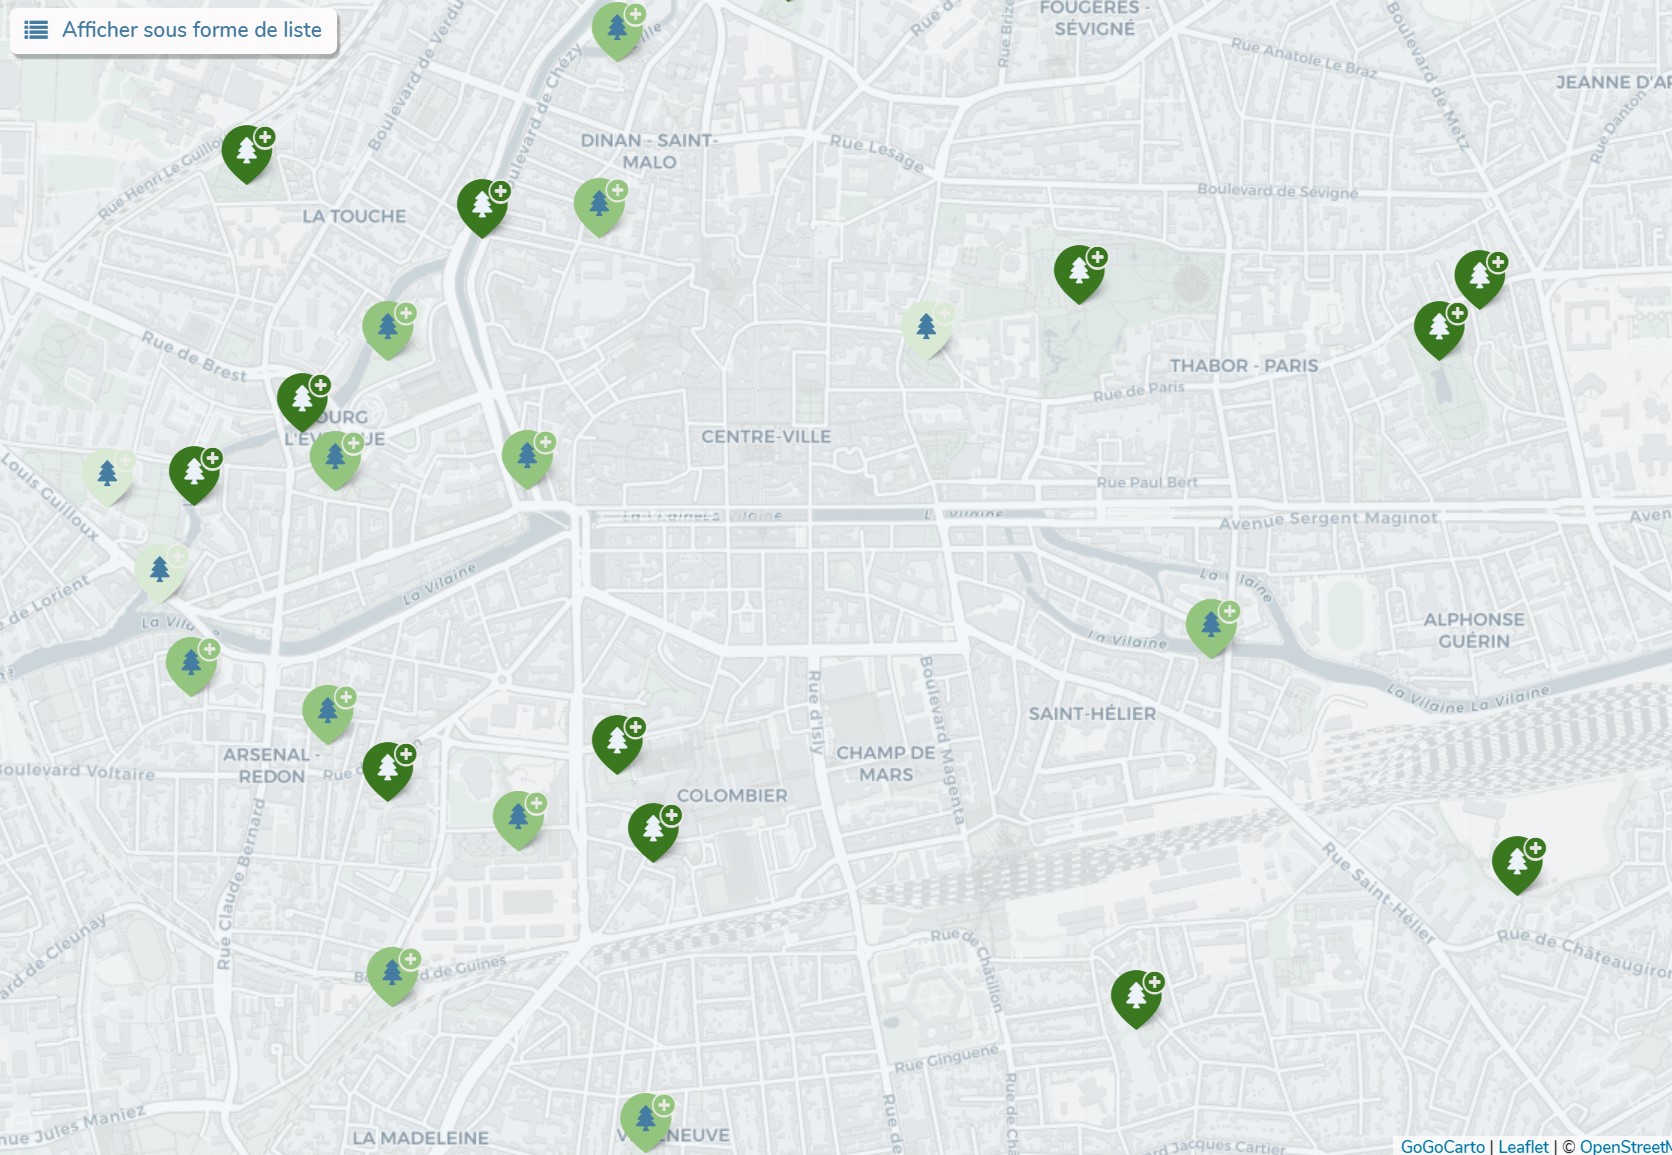Open light green tree marker on Boulevard de Guines
The height and width of the screenshot is (1155, 1672).
click(x=393, y=976)
